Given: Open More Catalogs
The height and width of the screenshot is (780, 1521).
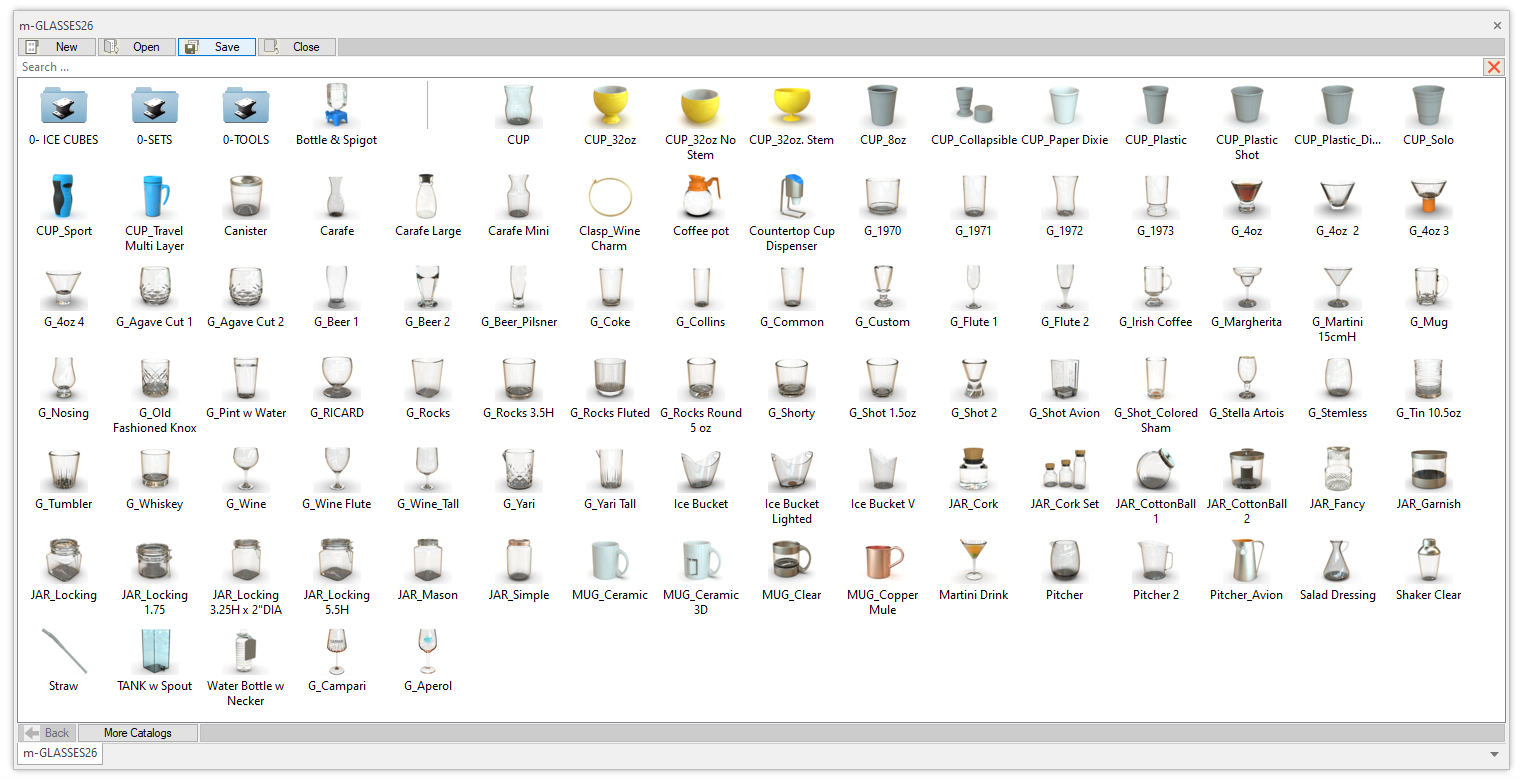Looking at the screenshot, I should point(138,733).
